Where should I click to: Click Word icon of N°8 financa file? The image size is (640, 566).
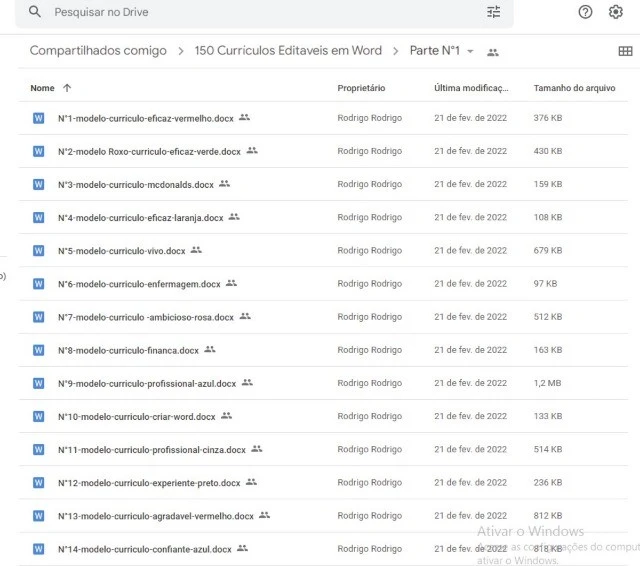(38, 350)
